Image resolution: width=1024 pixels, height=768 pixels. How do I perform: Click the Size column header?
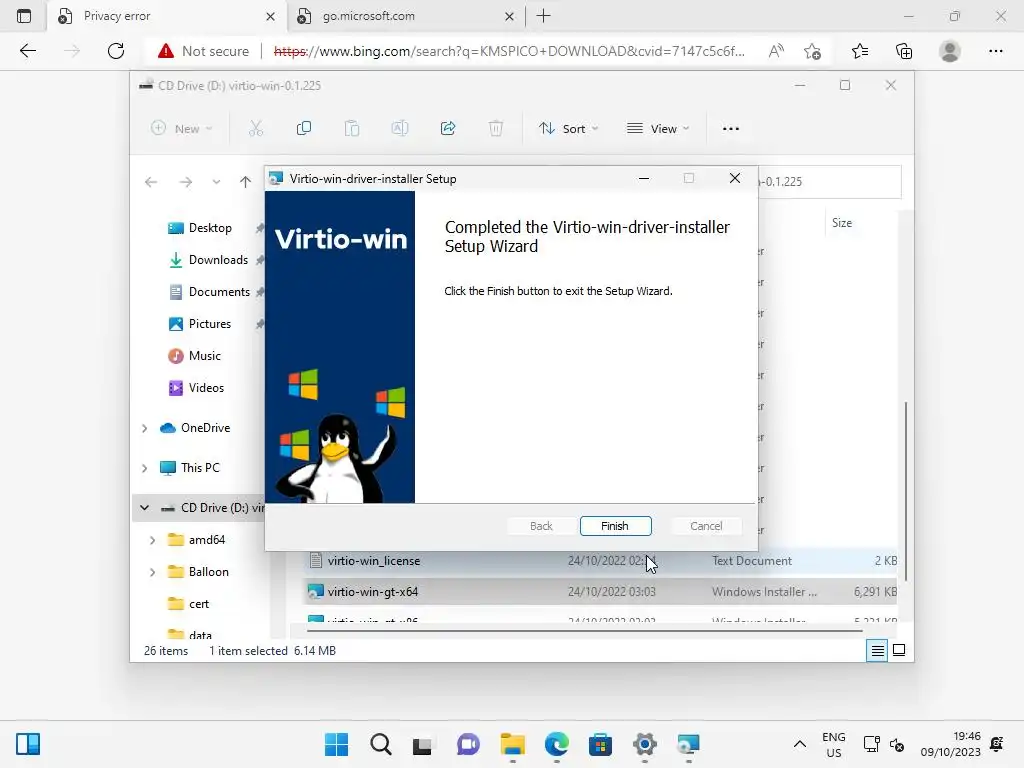tap(842, 223)
